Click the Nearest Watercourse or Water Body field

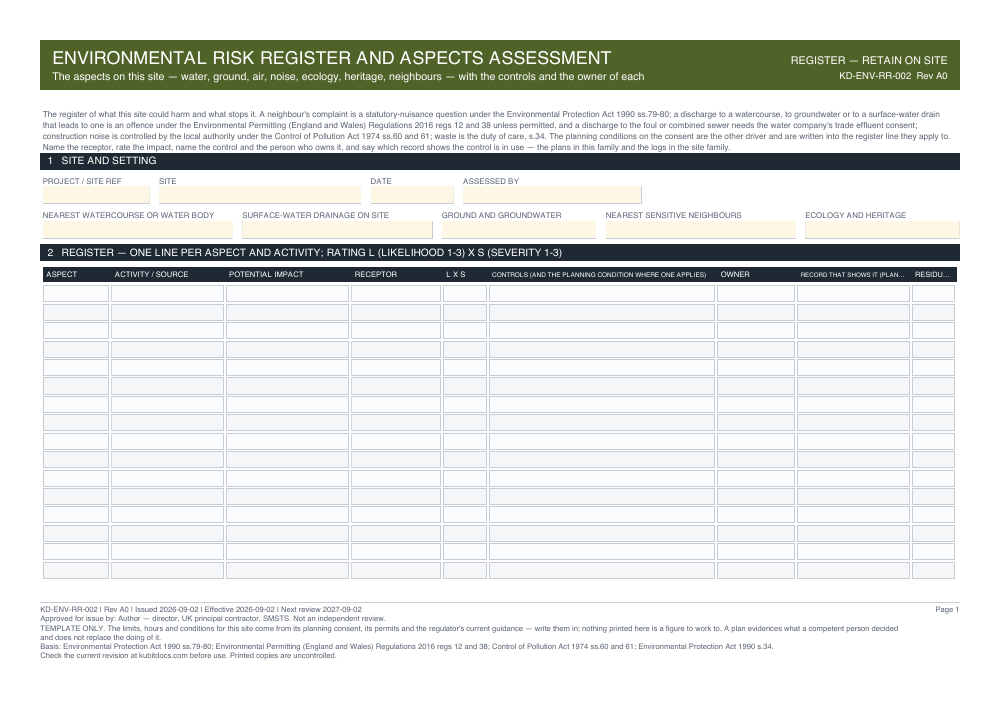[x=138, y=230]
